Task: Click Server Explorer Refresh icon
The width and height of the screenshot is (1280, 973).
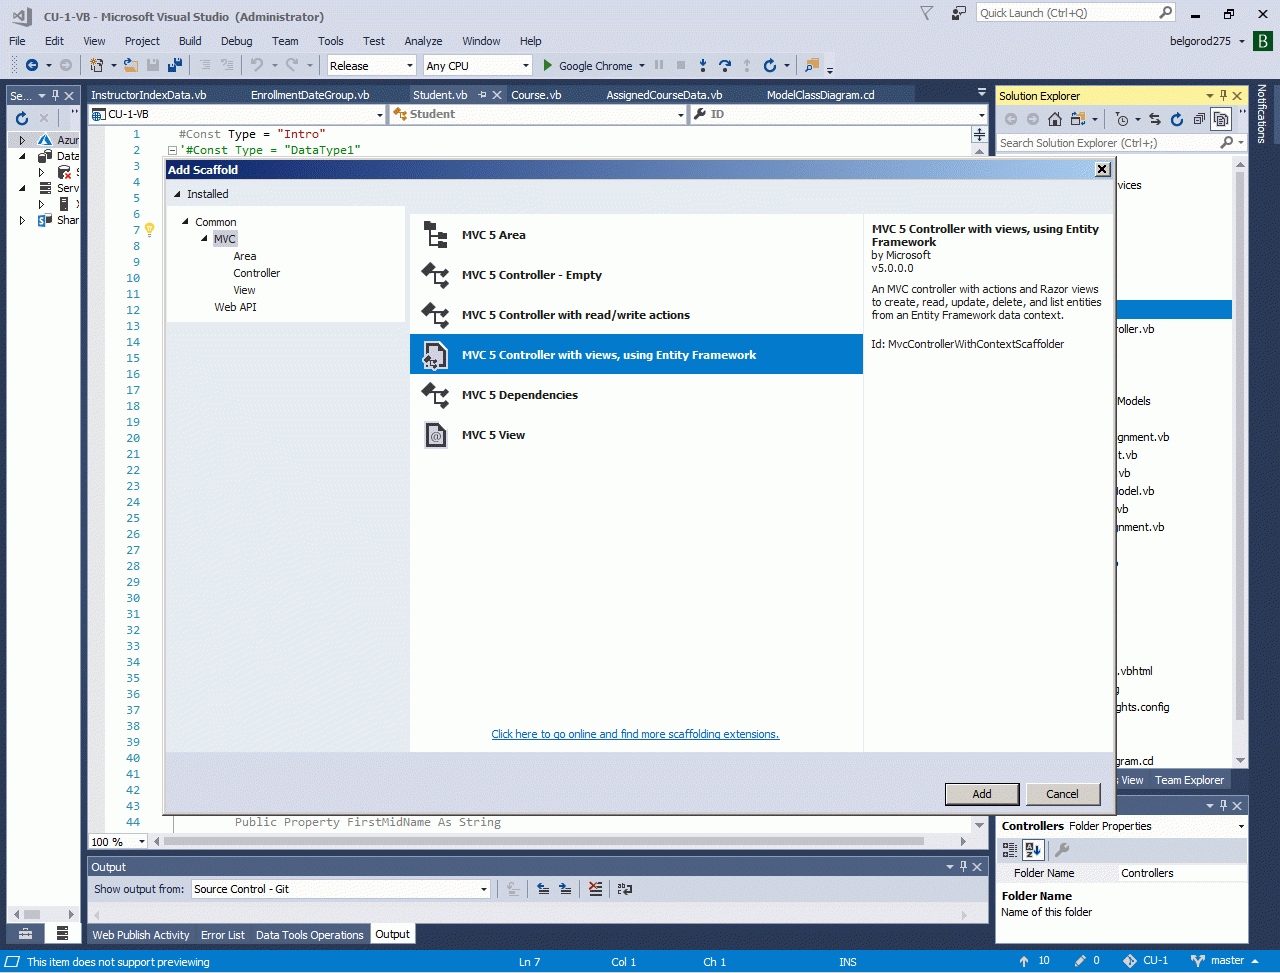Action: pos(22,118)
